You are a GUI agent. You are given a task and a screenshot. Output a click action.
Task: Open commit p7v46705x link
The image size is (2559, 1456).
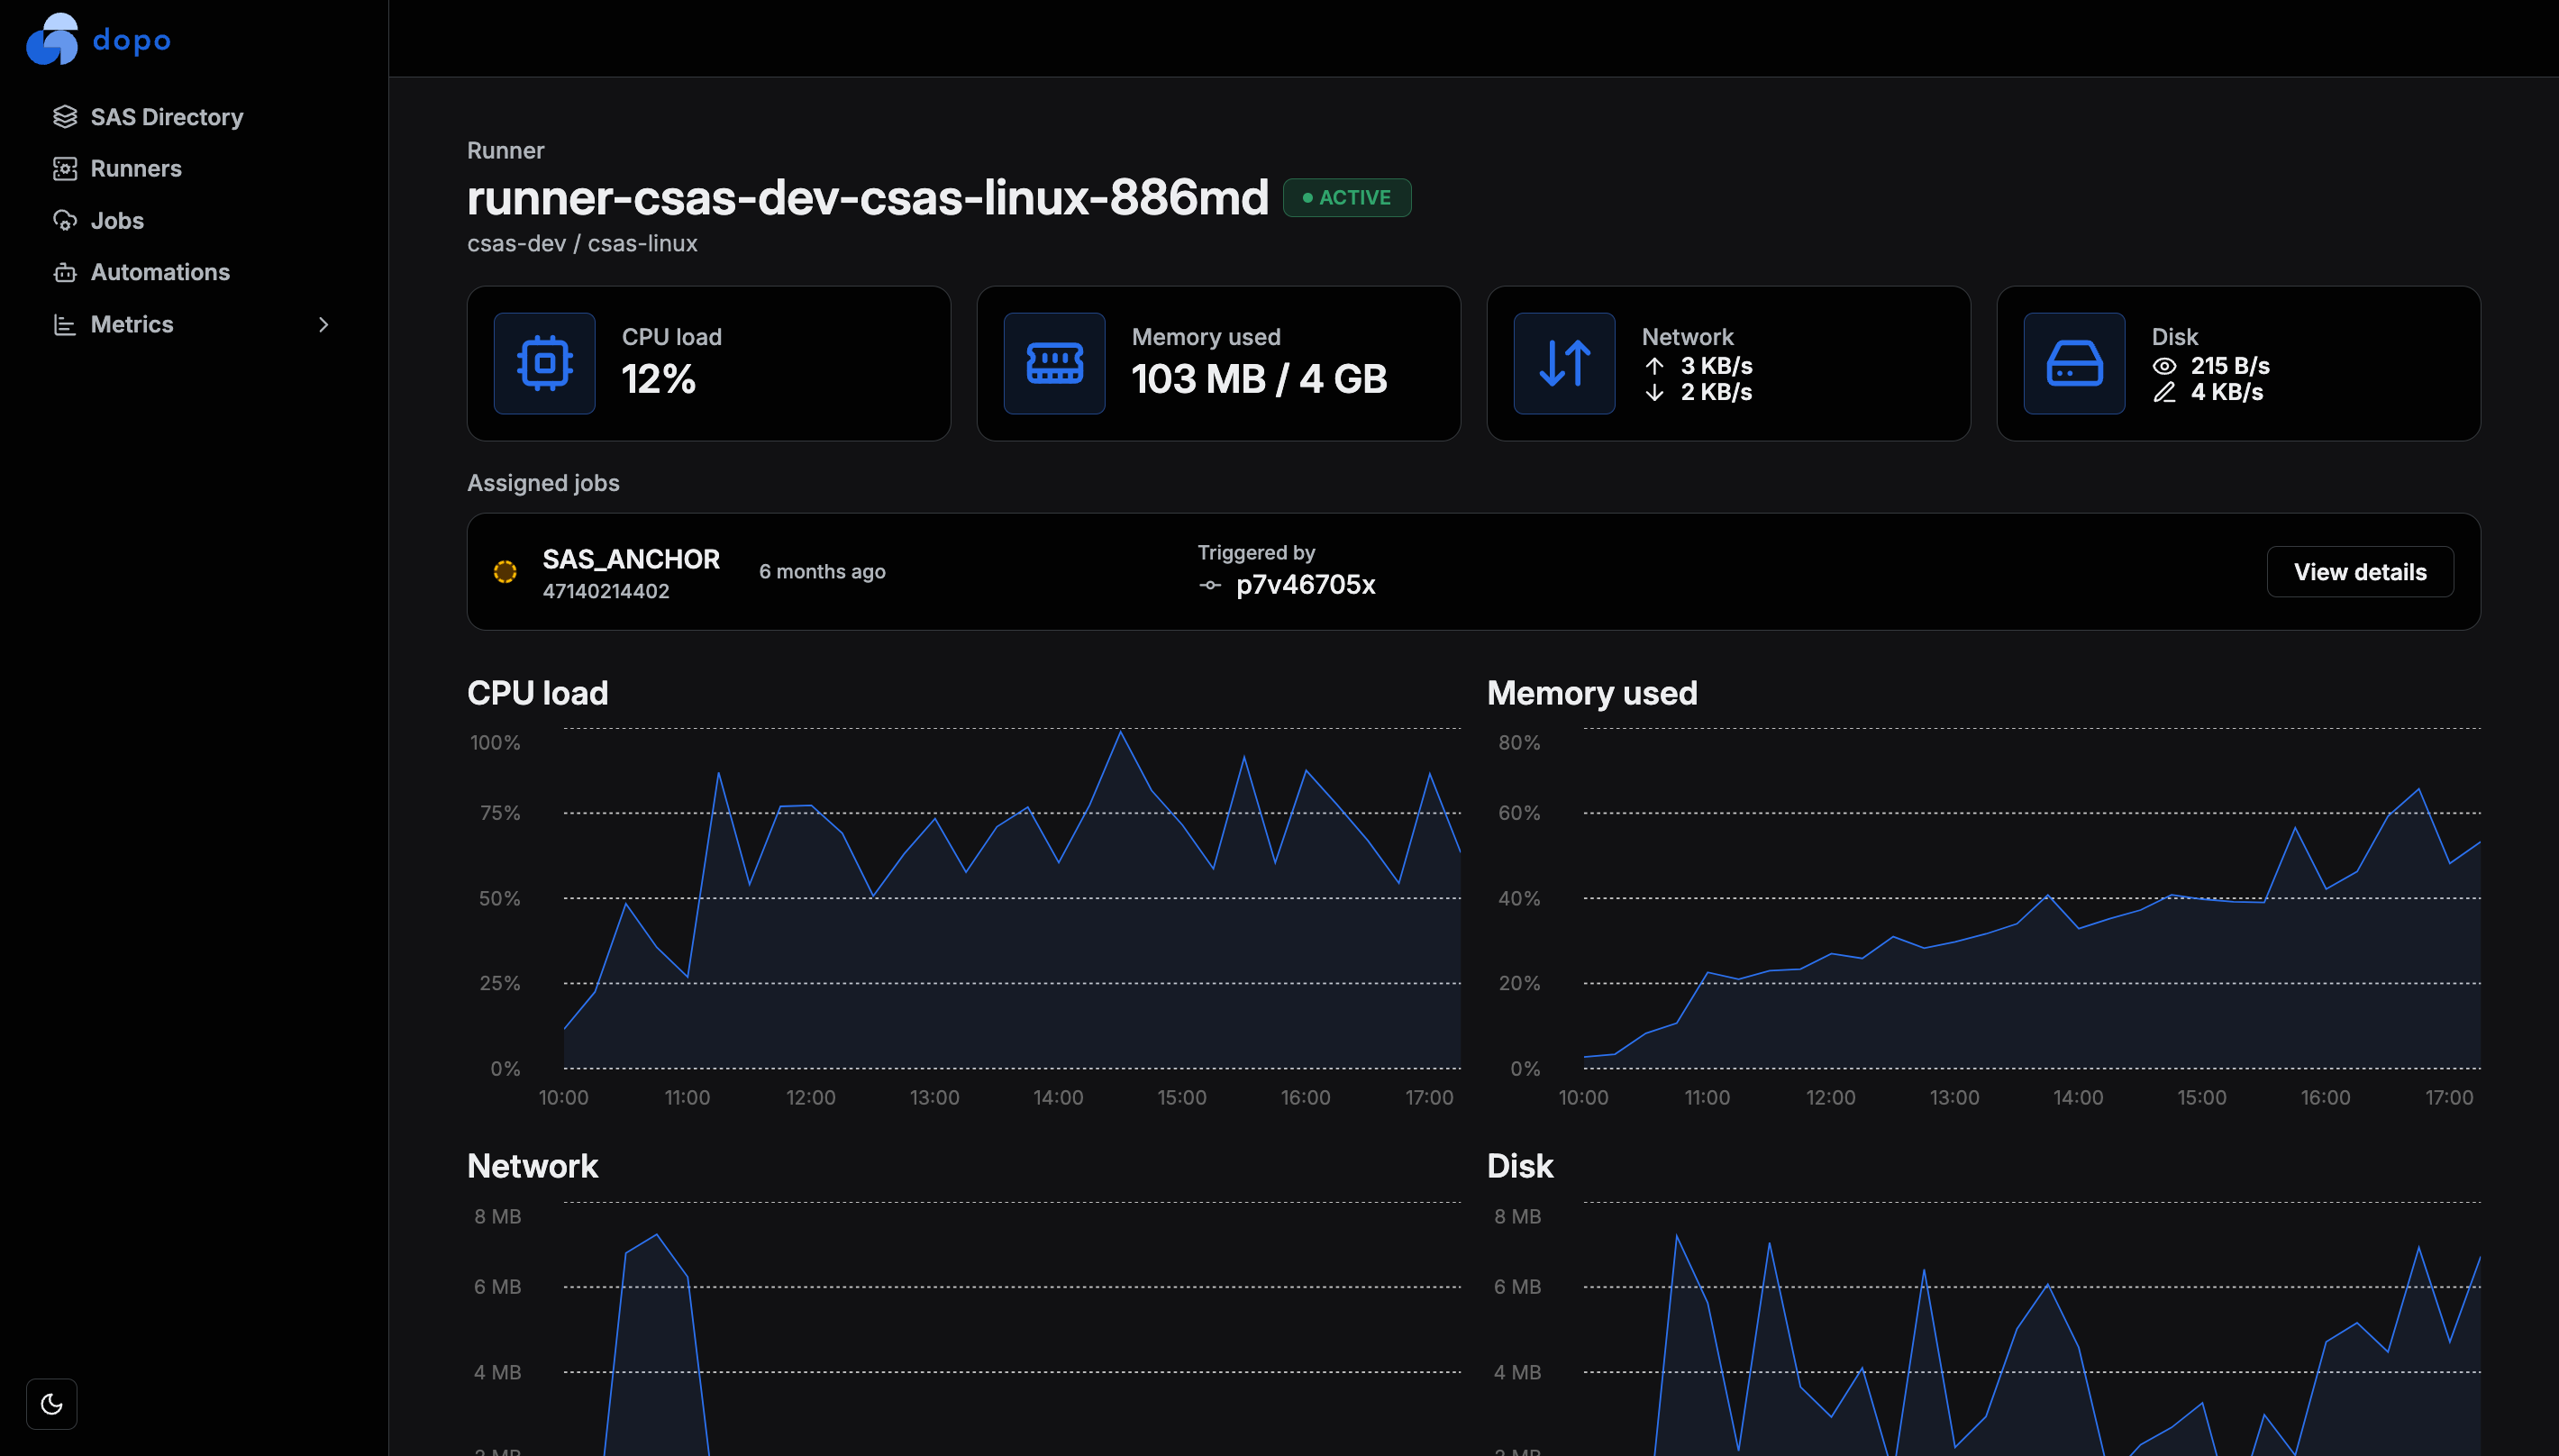point(1305,585)
